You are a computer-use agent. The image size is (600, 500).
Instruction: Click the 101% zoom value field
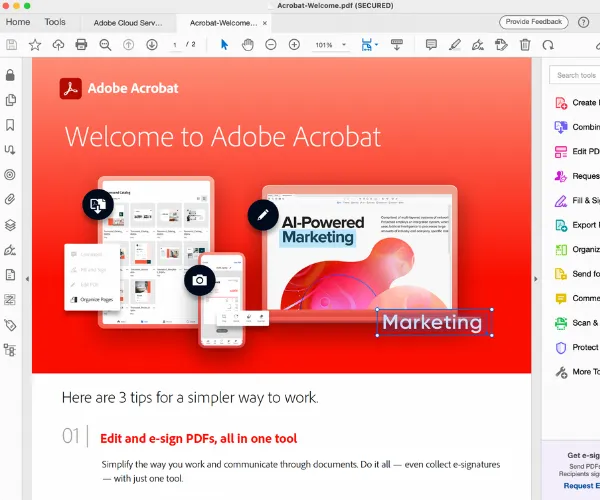coord(324,45)
